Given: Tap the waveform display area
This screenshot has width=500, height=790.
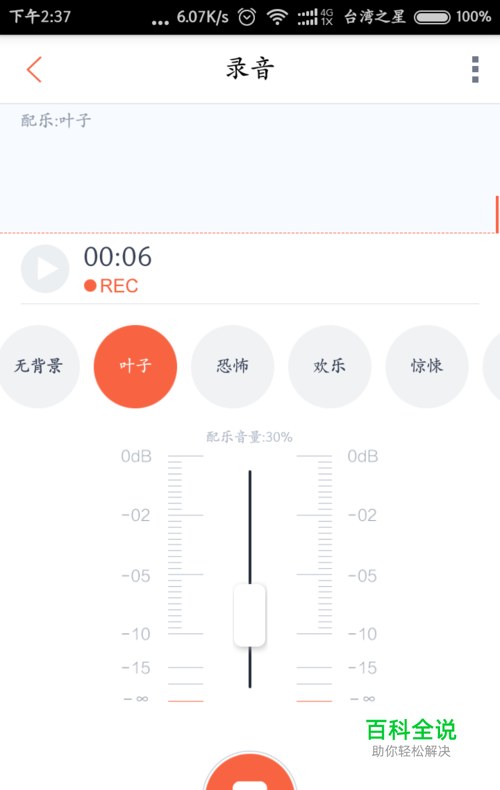Looking at the screenshot, I should (250, 169).
